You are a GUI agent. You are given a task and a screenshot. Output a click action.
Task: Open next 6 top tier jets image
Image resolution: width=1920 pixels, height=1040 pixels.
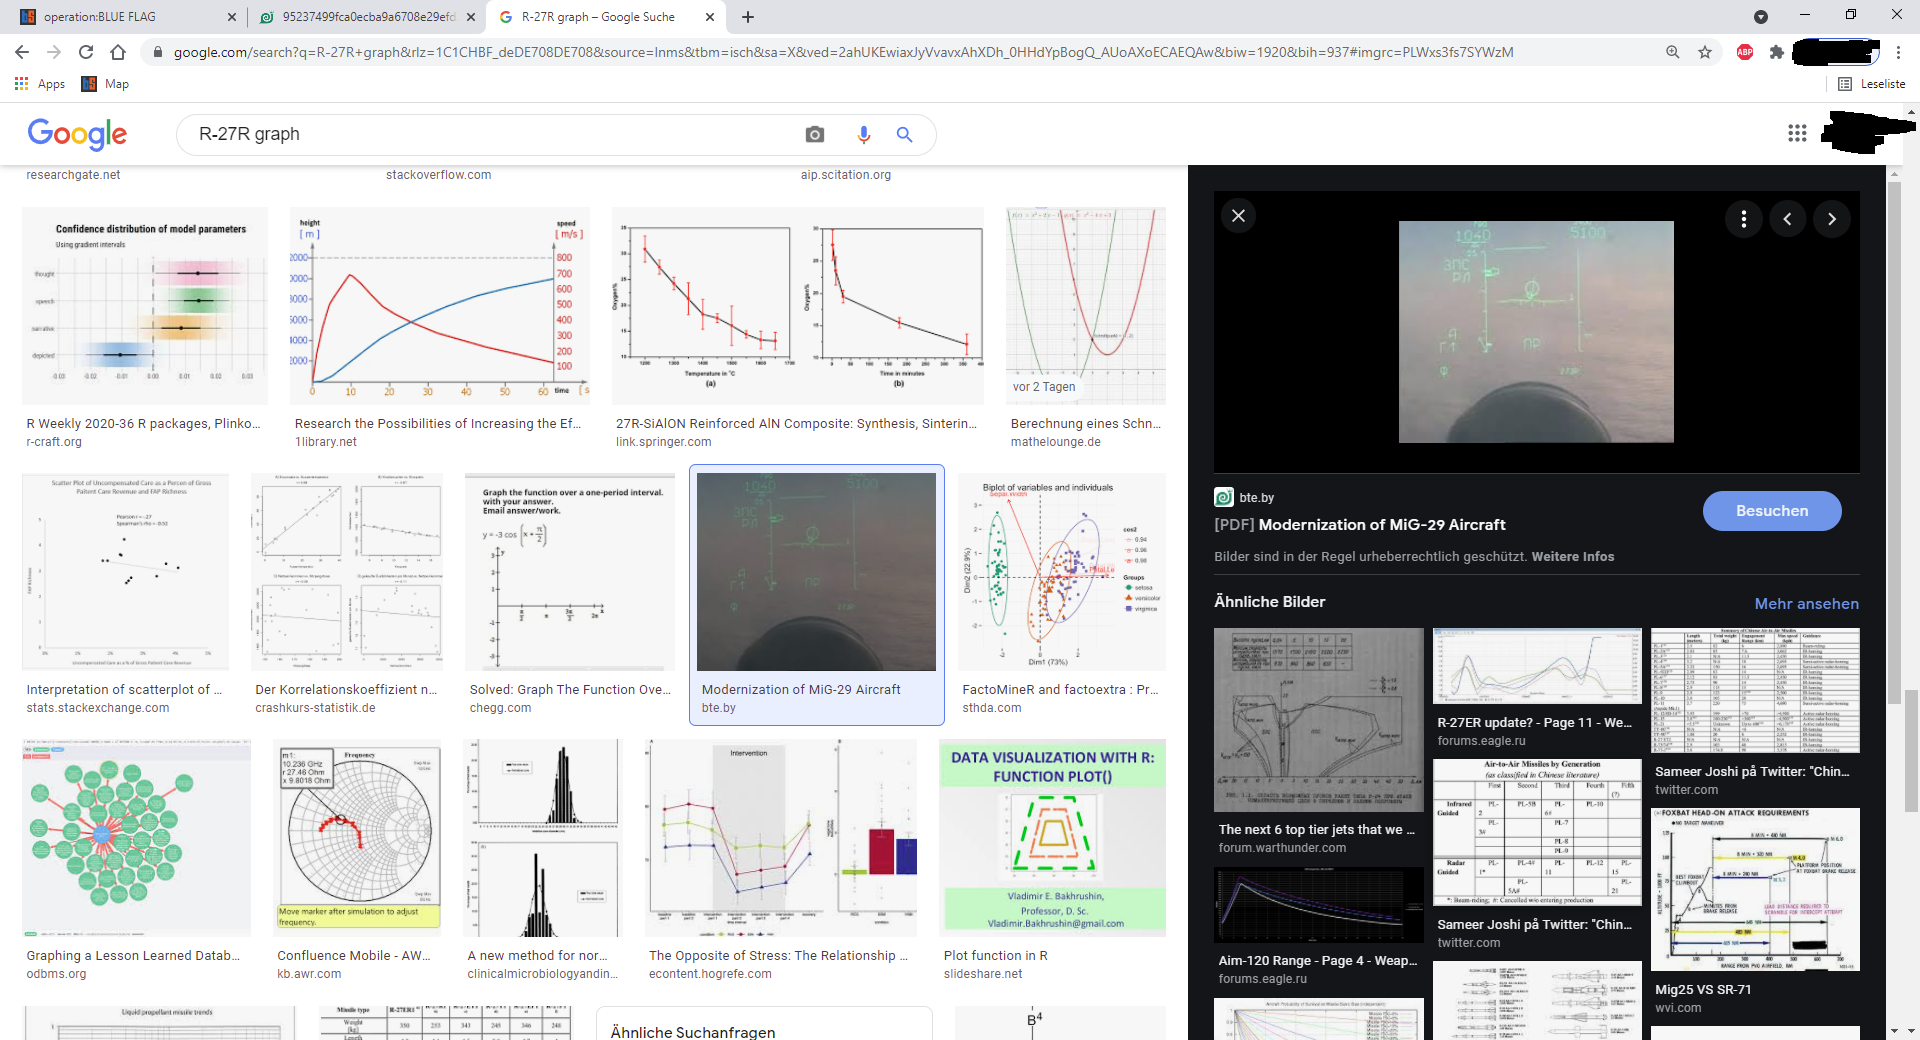[1319, 720]
